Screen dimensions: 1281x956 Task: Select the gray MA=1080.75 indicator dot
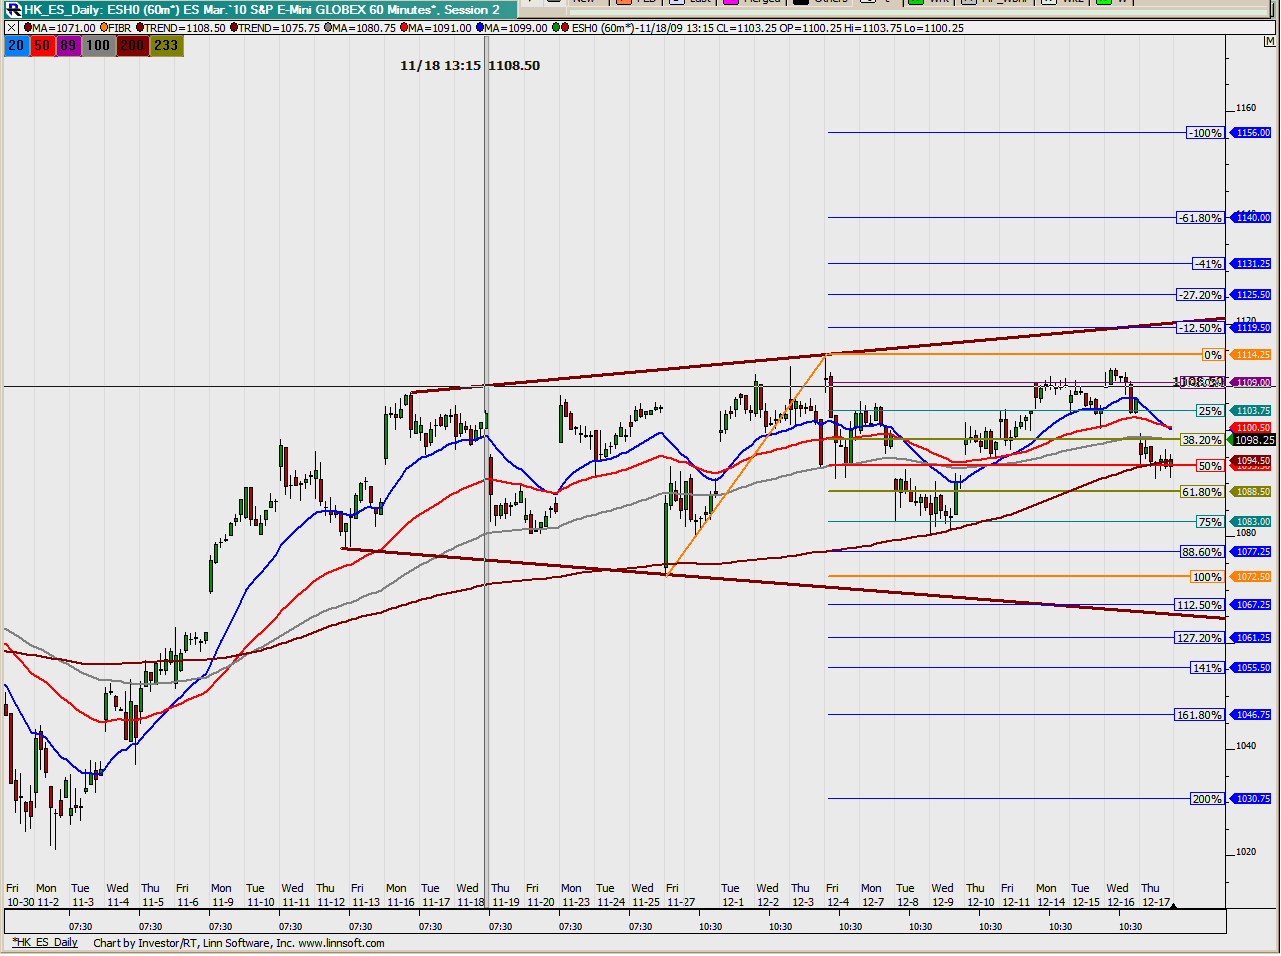[x=329, y=28]
